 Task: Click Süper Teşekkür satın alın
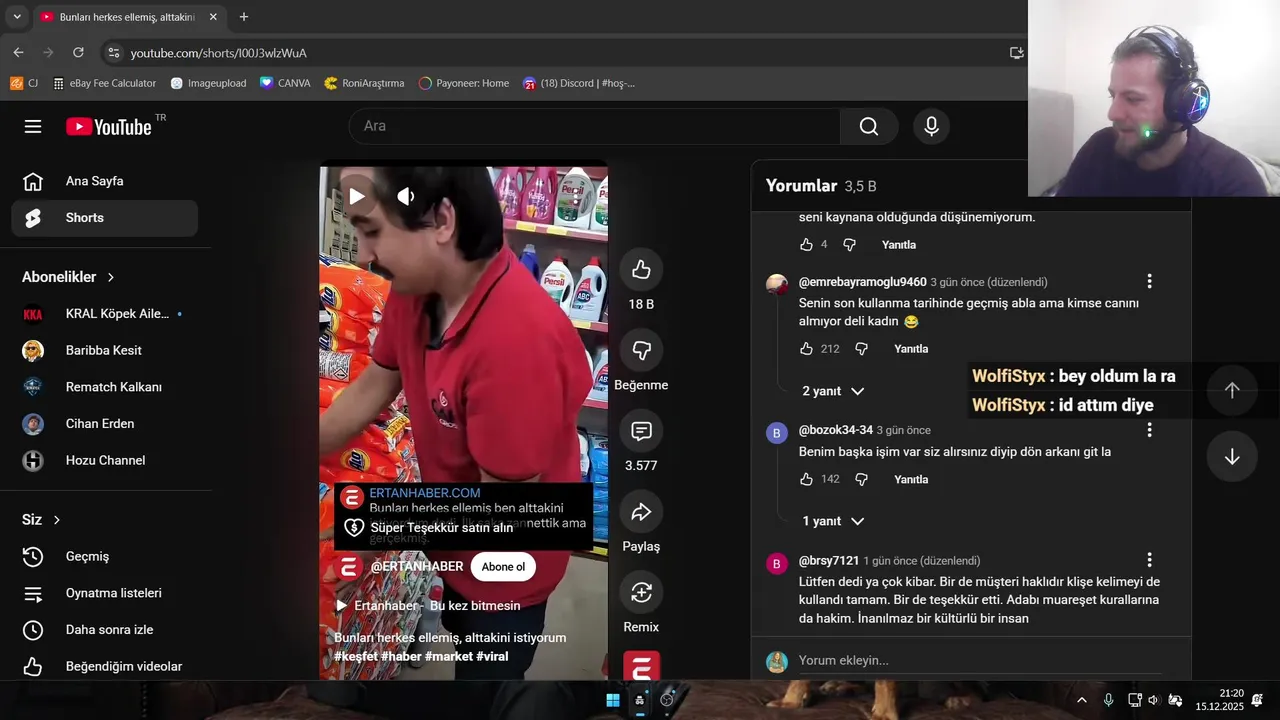pos(429,527)
